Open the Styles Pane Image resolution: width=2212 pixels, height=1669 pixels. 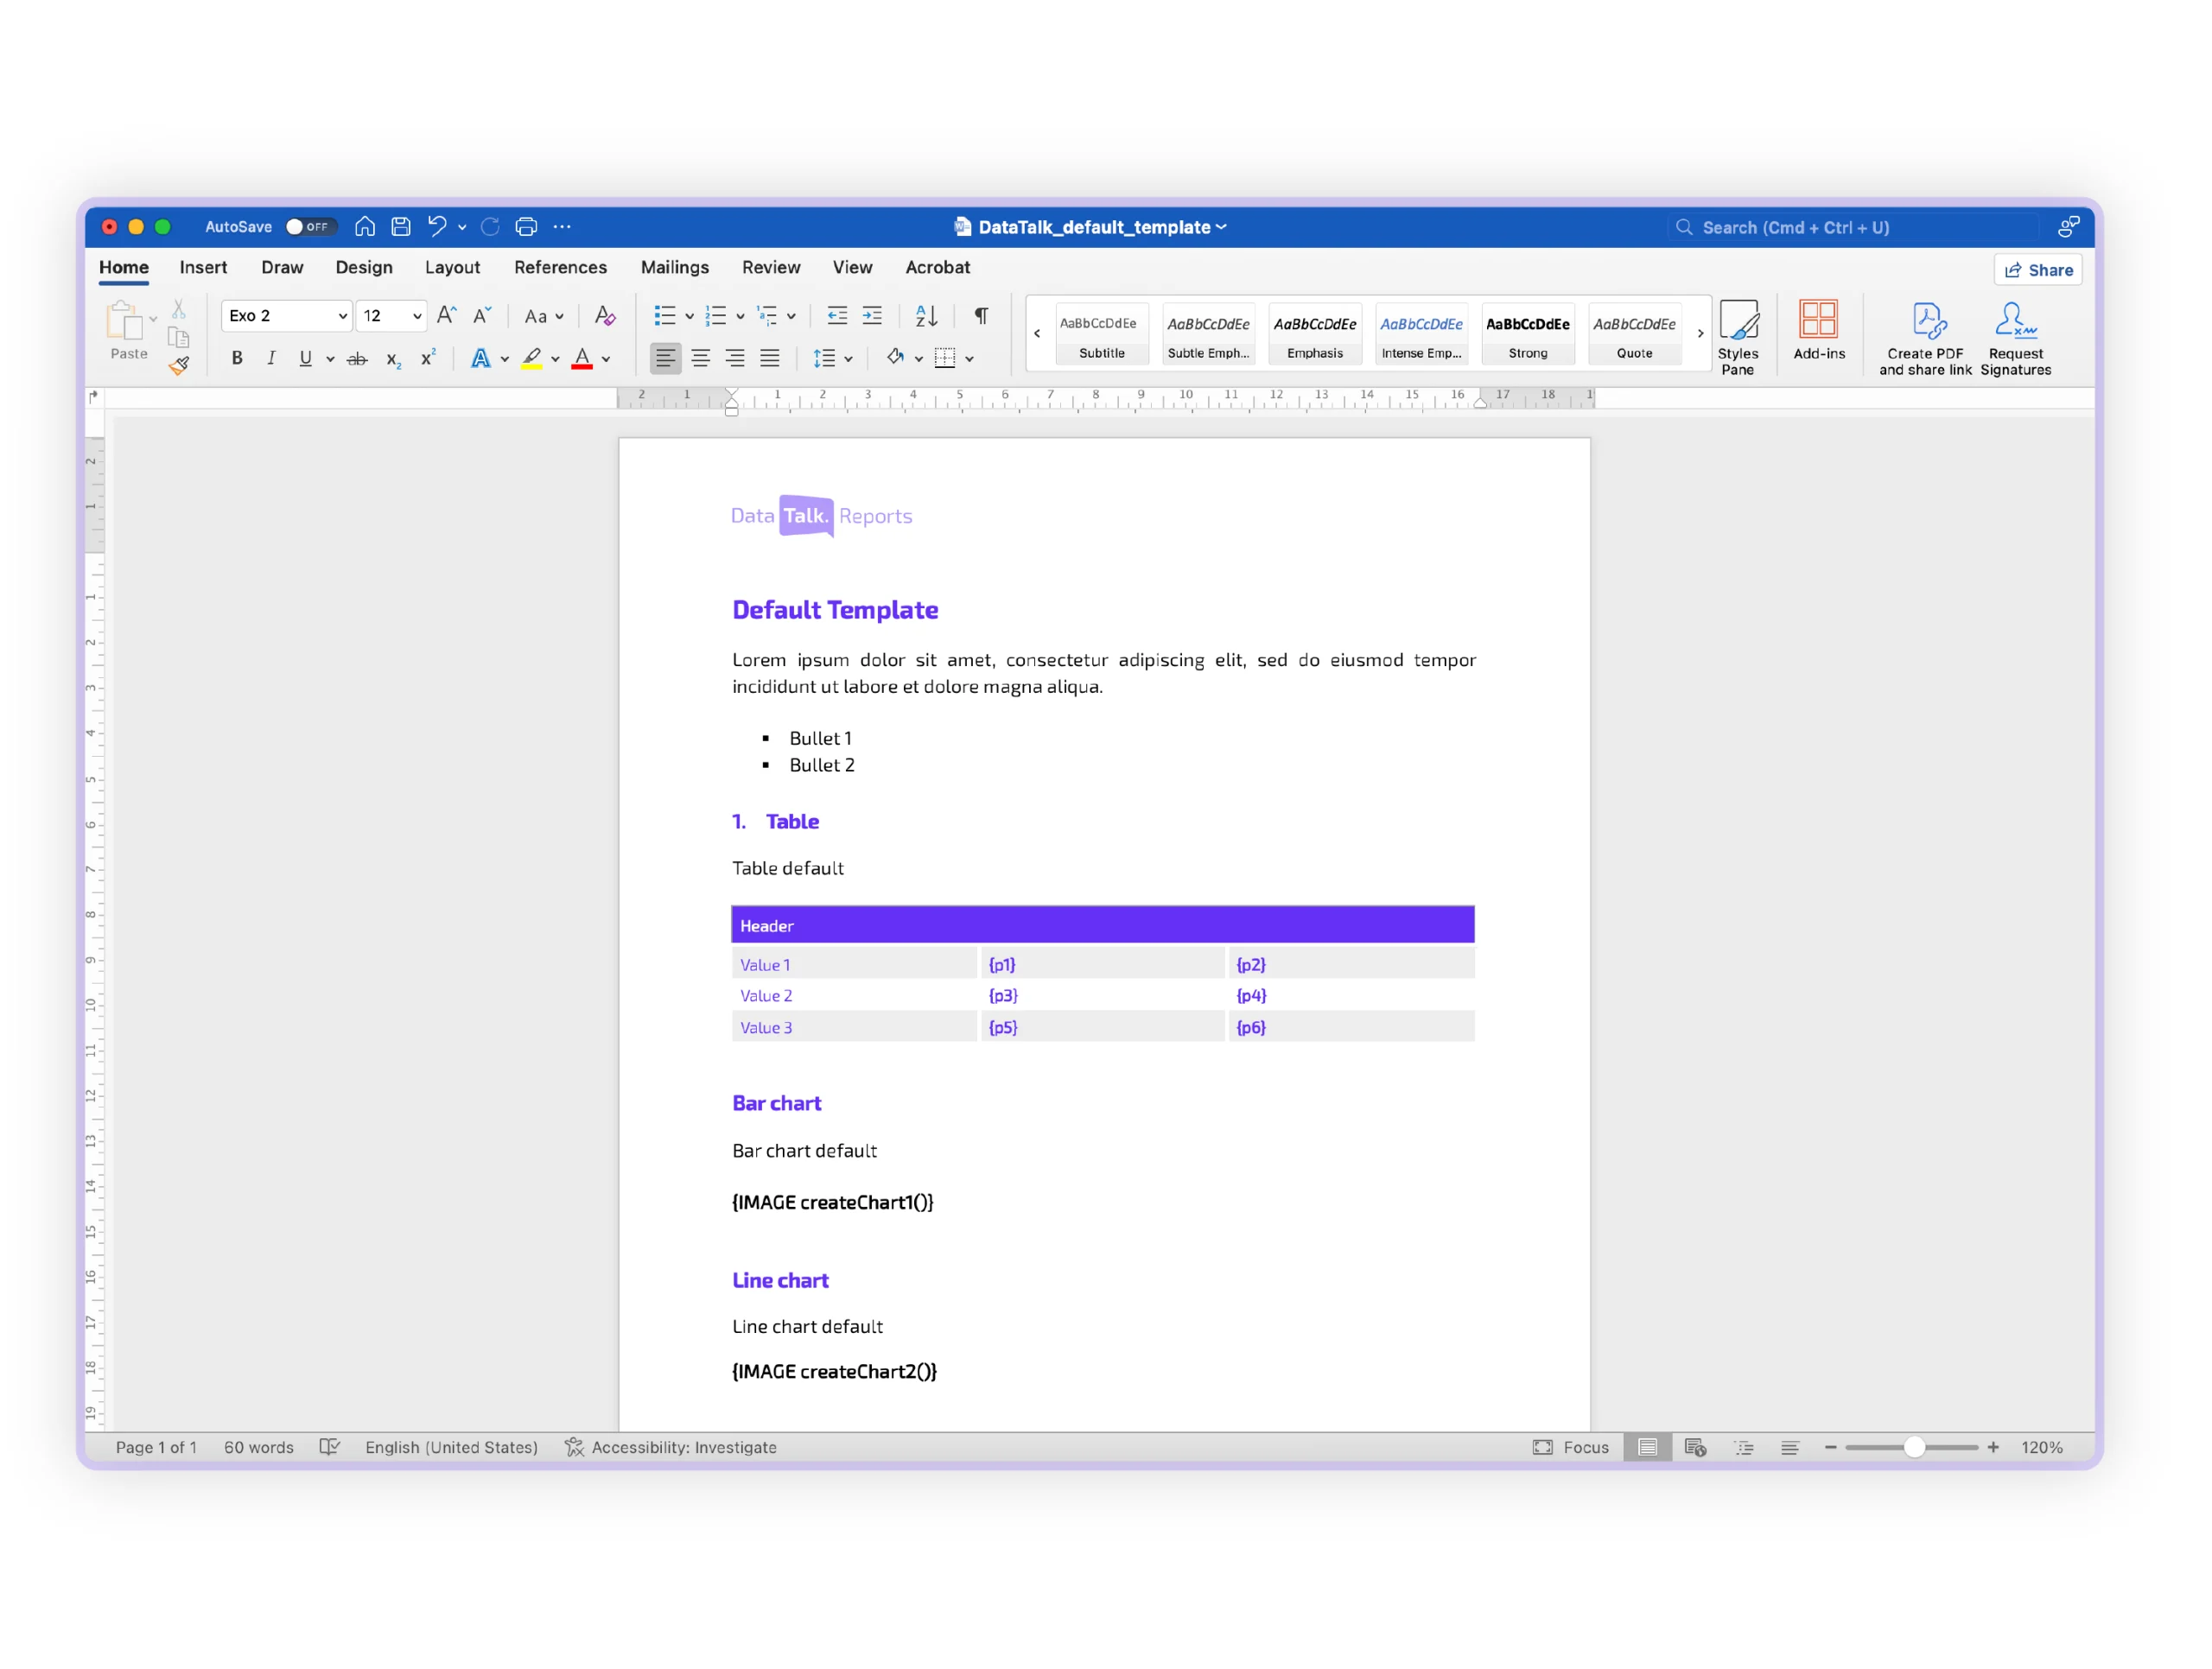(1738, 338)
